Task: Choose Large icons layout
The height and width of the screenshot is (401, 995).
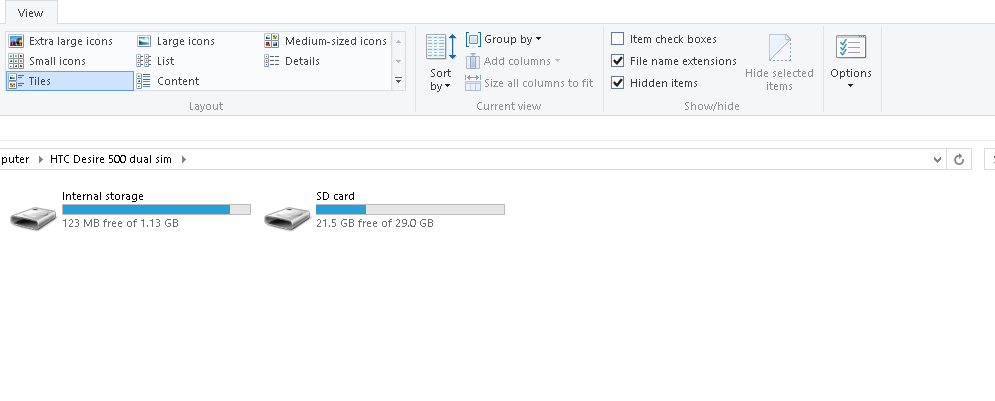Action: tap(176, 41)
